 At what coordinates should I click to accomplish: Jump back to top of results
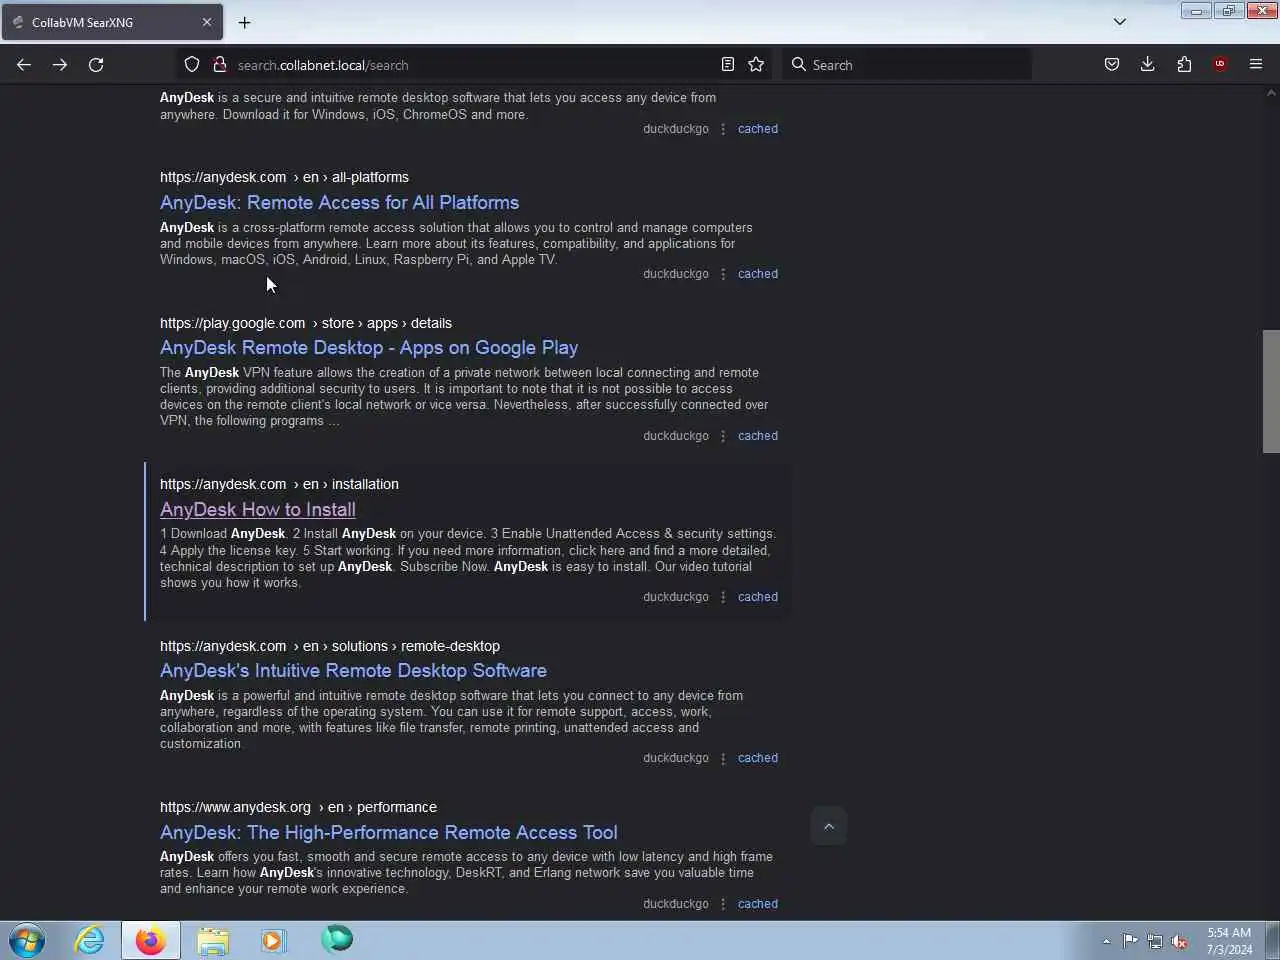(x=828, y=826)
